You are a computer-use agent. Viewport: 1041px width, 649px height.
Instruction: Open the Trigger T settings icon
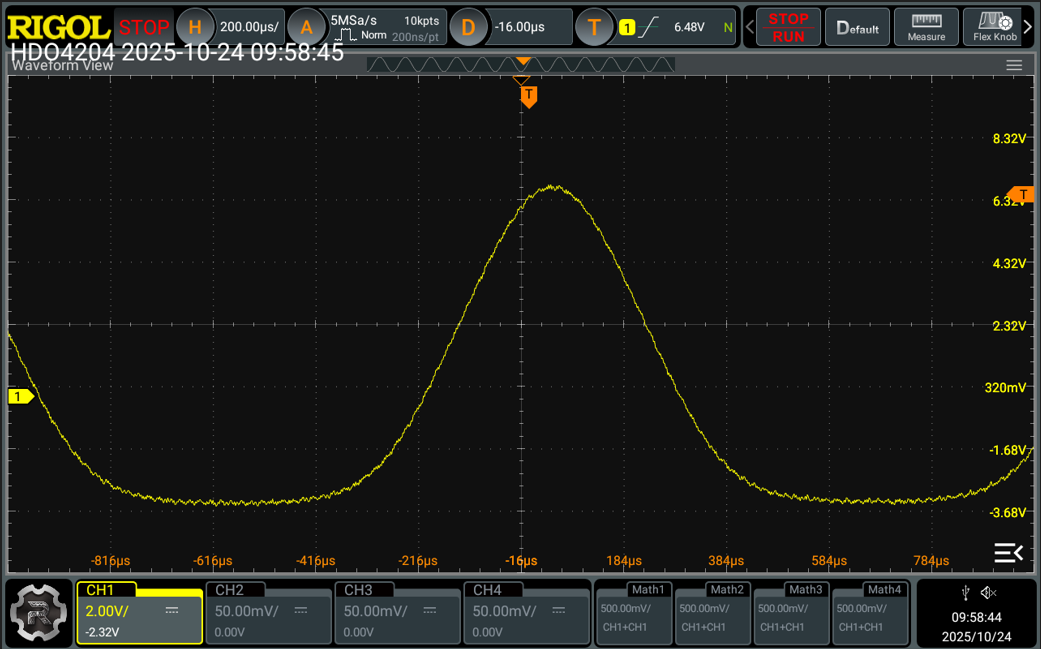(x=594, y=27)
